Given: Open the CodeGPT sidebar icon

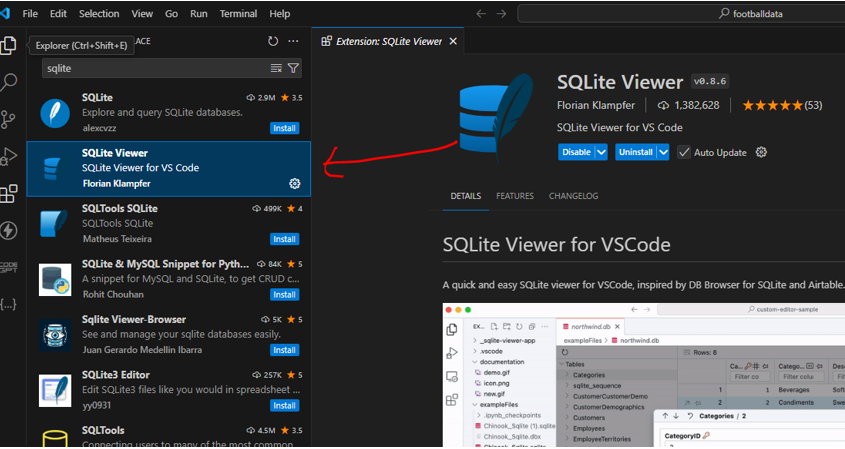Looking at the screenshot, I should point(10,265).
